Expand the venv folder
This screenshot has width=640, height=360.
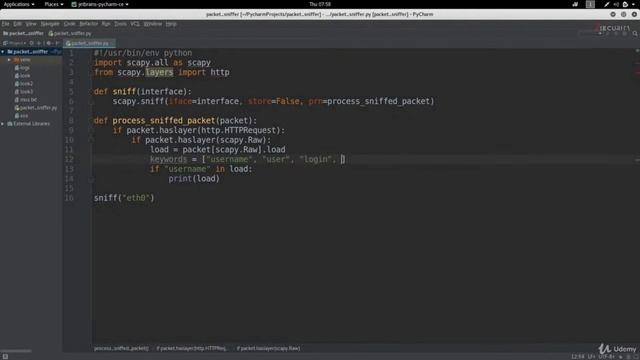[9, 60]
